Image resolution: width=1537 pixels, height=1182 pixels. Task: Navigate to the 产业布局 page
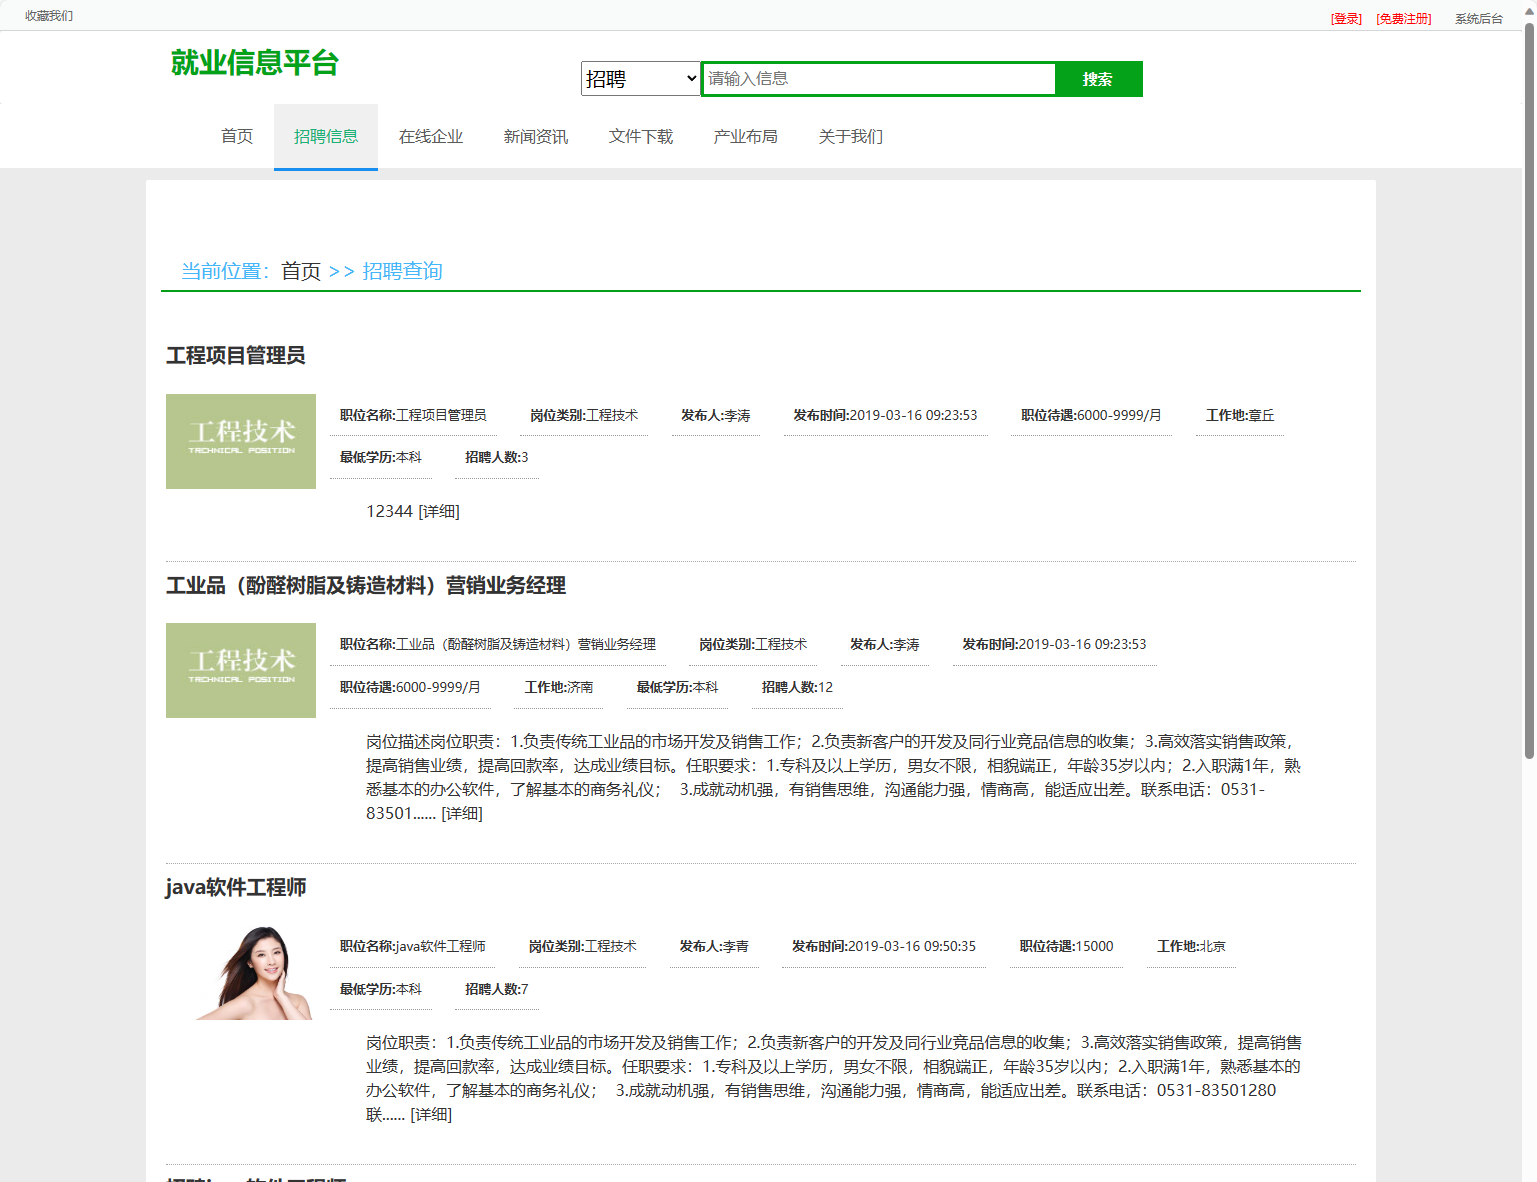pyautogui.click(x=745, y=136)
